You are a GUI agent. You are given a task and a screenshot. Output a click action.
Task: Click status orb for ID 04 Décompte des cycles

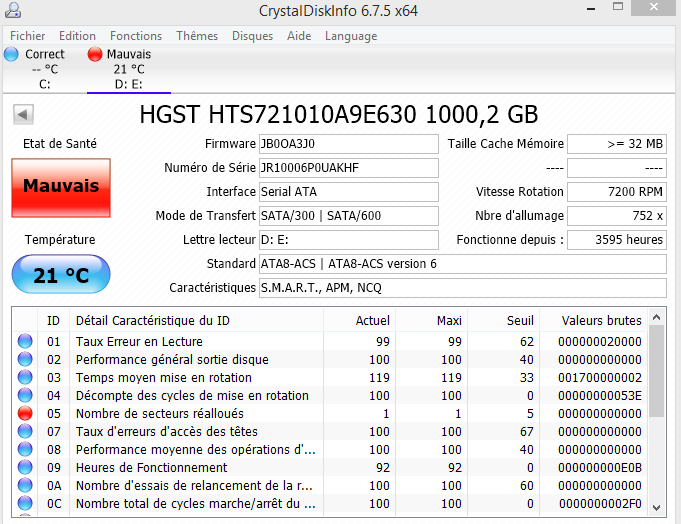tap(25, 395)
